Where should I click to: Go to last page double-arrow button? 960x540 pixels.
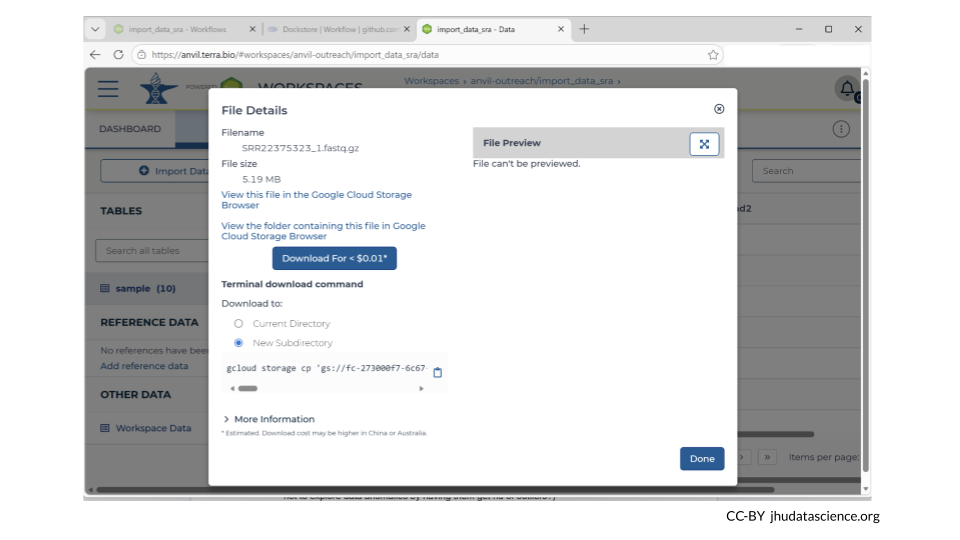(x=767, y=457)
